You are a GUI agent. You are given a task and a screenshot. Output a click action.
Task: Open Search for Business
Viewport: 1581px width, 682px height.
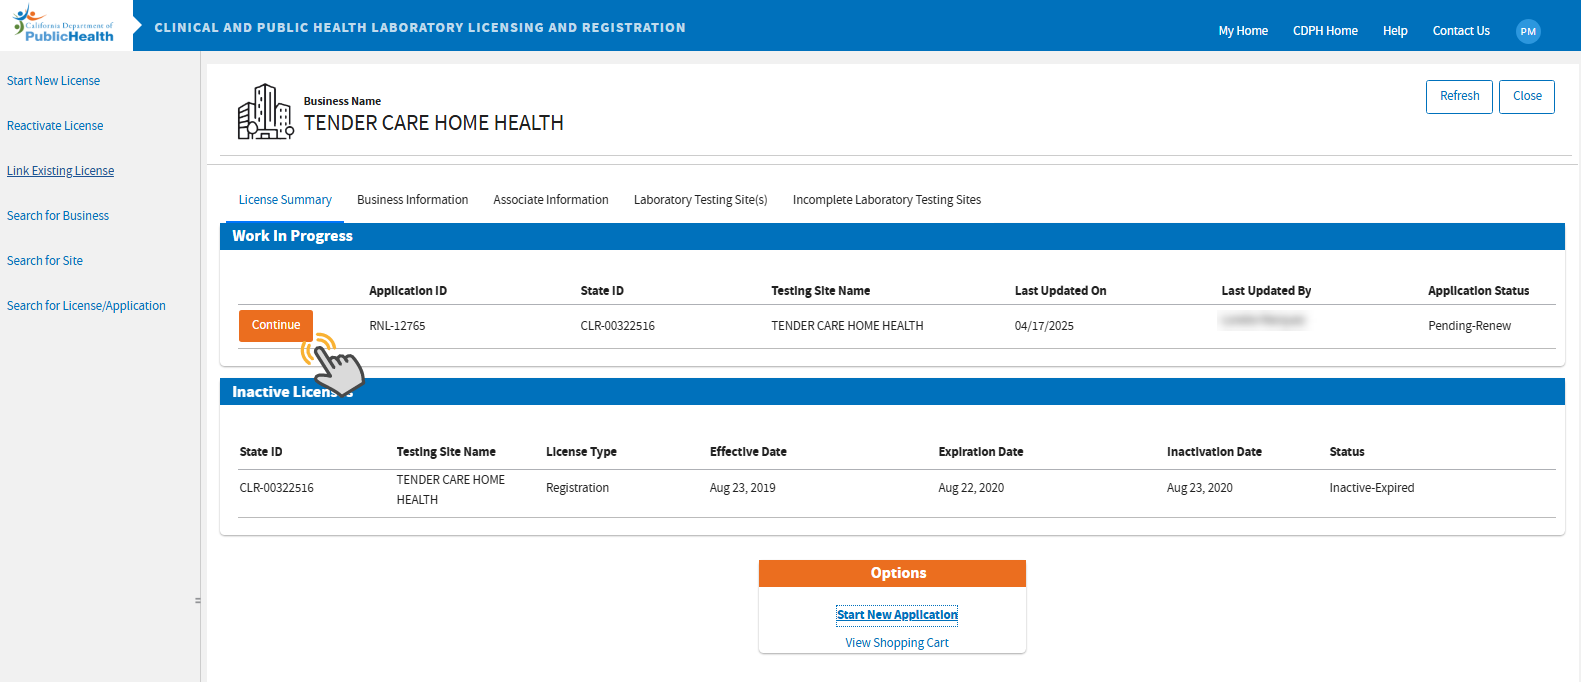(58, 216)
